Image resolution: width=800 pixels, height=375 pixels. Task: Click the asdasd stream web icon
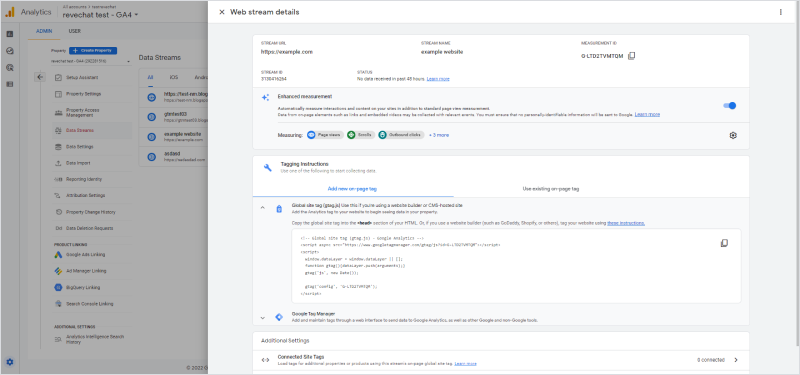[151, 157]
